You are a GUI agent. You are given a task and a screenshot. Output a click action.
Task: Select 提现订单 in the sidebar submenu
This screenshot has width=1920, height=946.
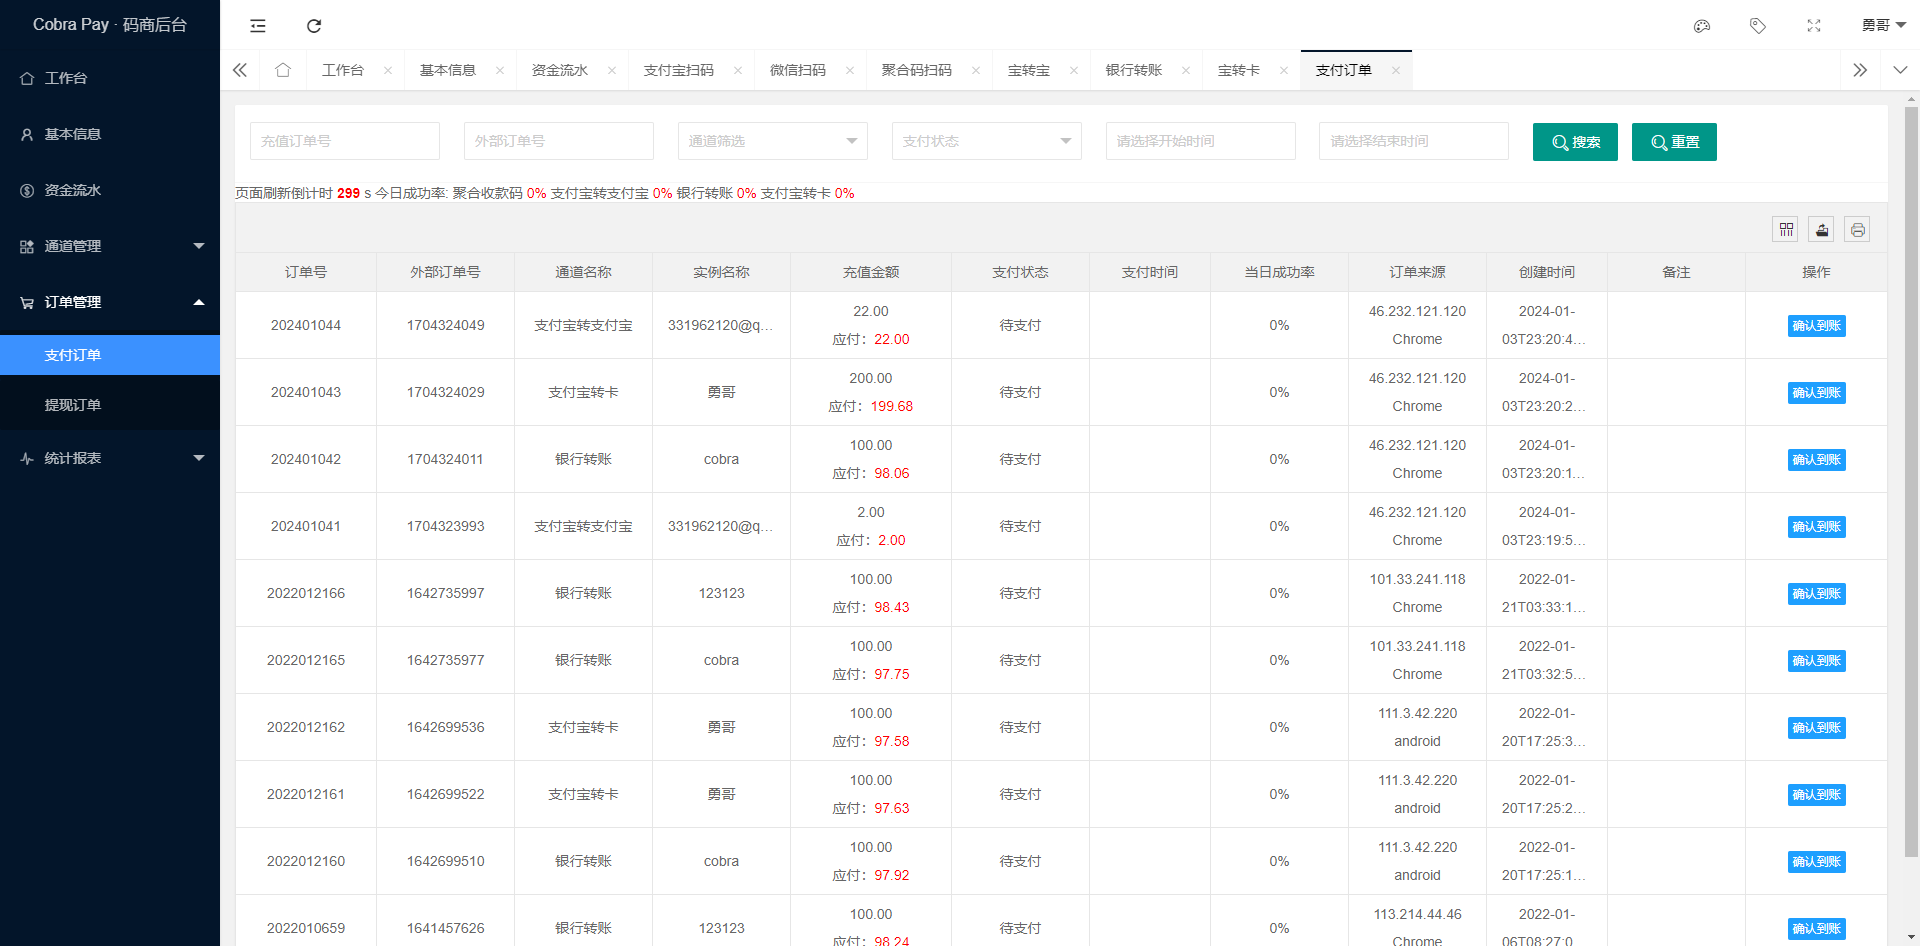tap(110, 405)
